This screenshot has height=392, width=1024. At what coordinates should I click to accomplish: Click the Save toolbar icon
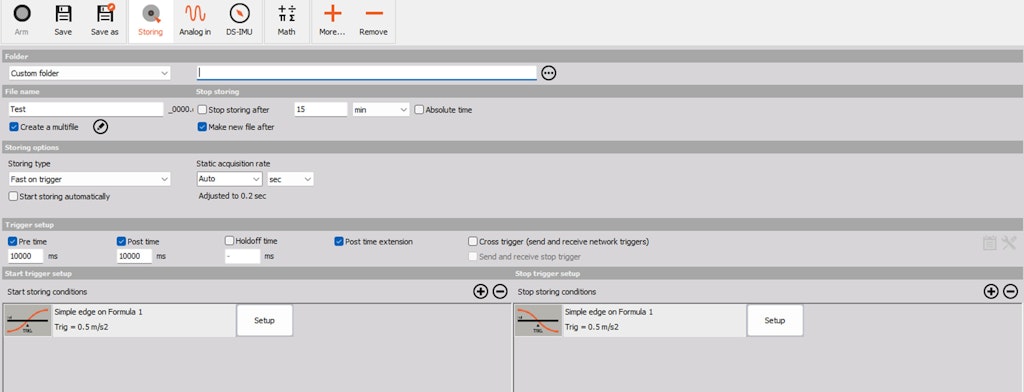point(63,14)
